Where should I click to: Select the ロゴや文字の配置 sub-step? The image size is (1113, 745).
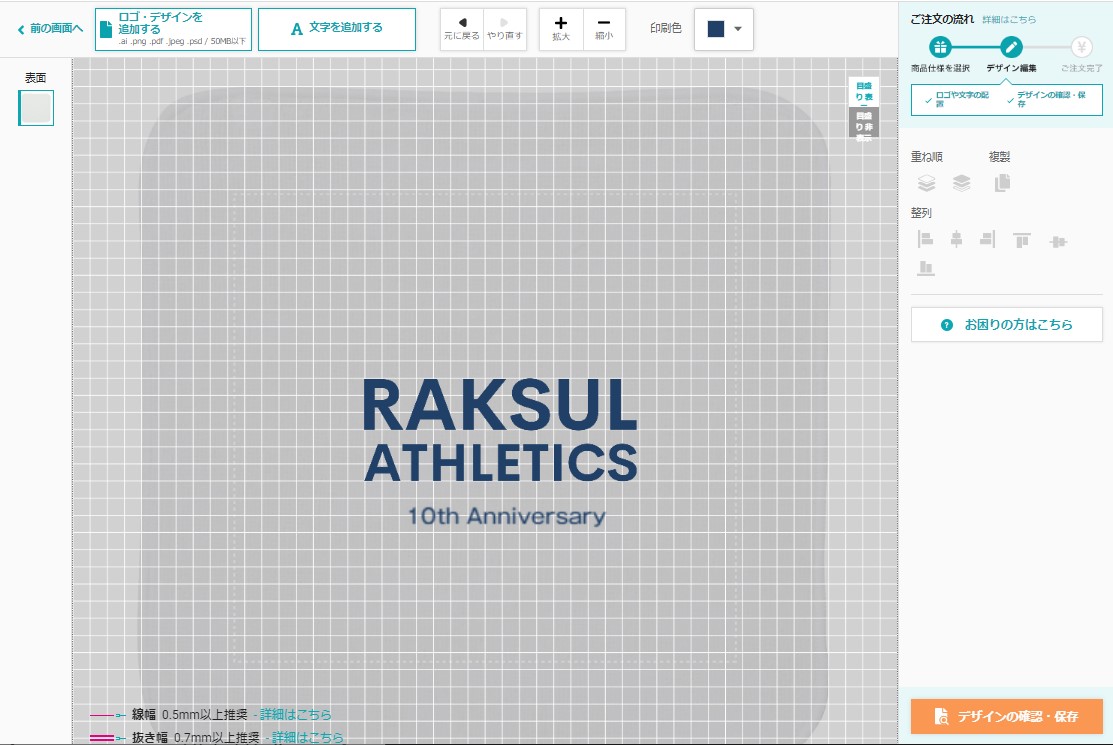(x=958, y=99)
